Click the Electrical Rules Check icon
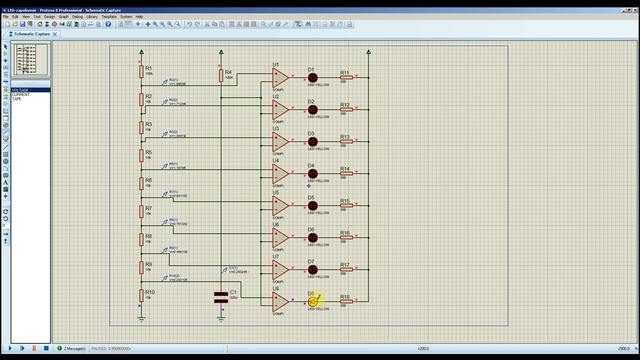640x360 pixels. pyautogui.click(x=349, y=24)
